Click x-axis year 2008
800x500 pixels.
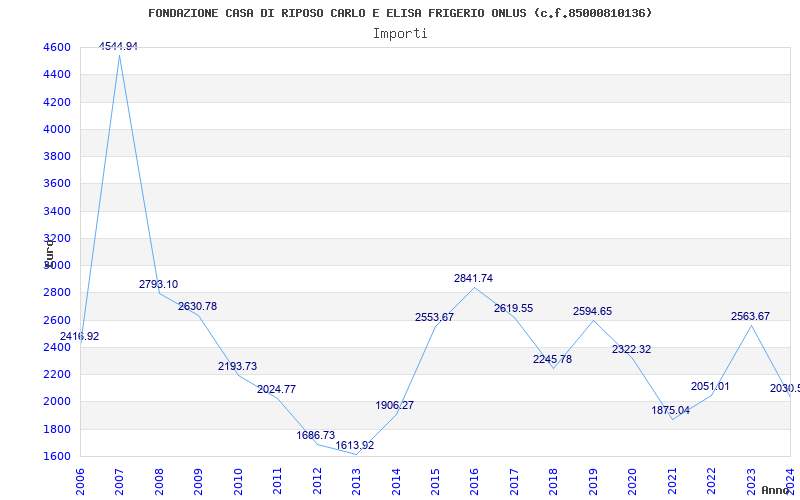[x=159, y=482]
